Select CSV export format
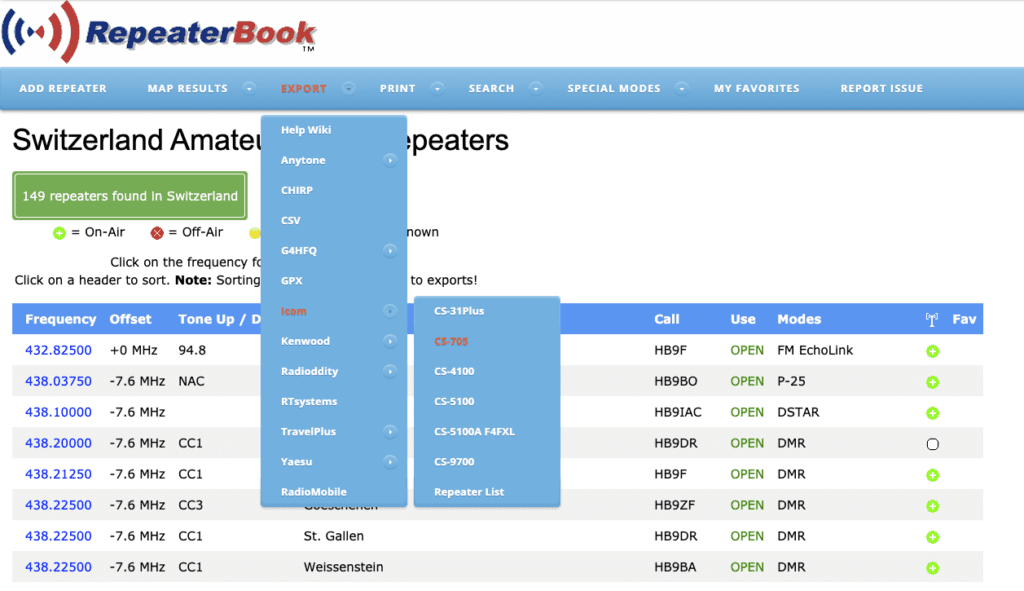 coord(291,220)
